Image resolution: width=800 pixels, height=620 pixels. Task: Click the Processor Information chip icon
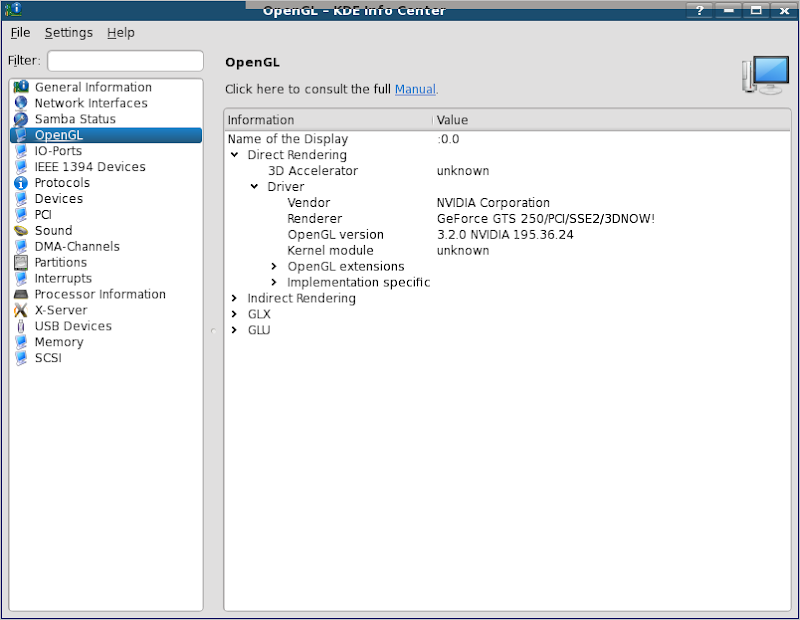[21, 295]
